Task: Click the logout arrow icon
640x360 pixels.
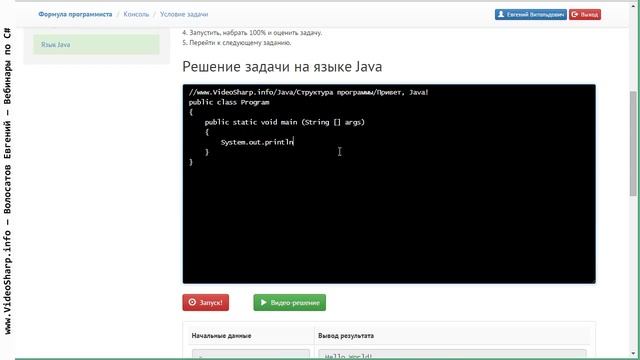Action: [x=575, y=14]
